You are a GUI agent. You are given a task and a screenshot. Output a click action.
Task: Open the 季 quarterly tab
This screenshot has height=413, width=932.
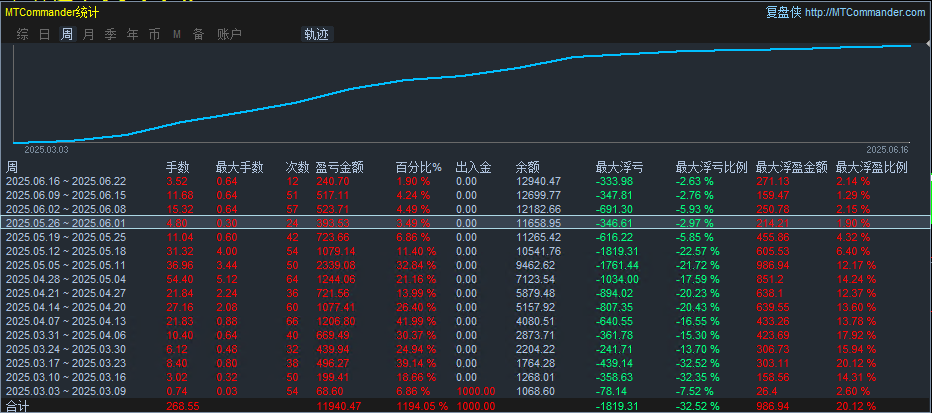[111, 34]
